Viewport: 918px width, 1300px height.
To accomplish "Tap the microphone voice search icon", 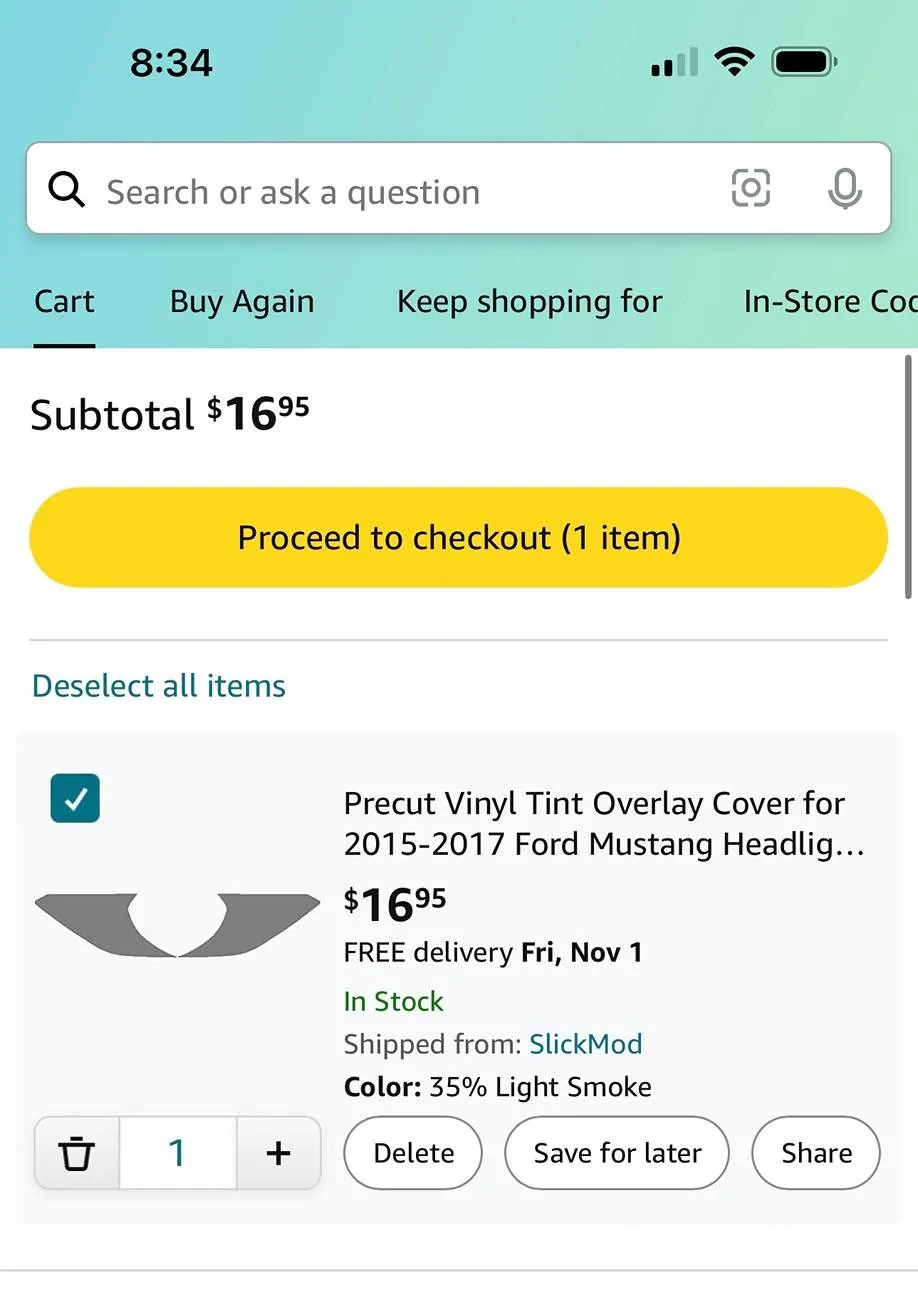I will coord(845,188).
